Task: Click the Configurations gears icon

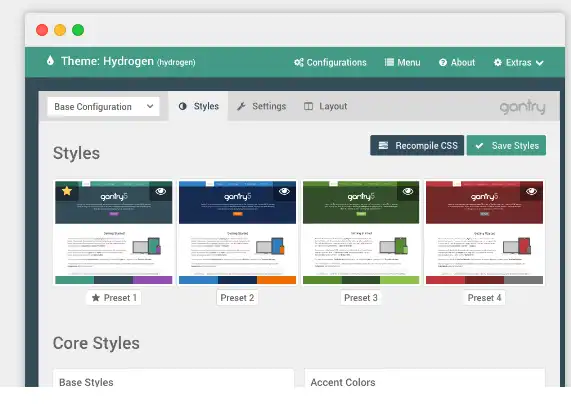Action: [299, 63]
